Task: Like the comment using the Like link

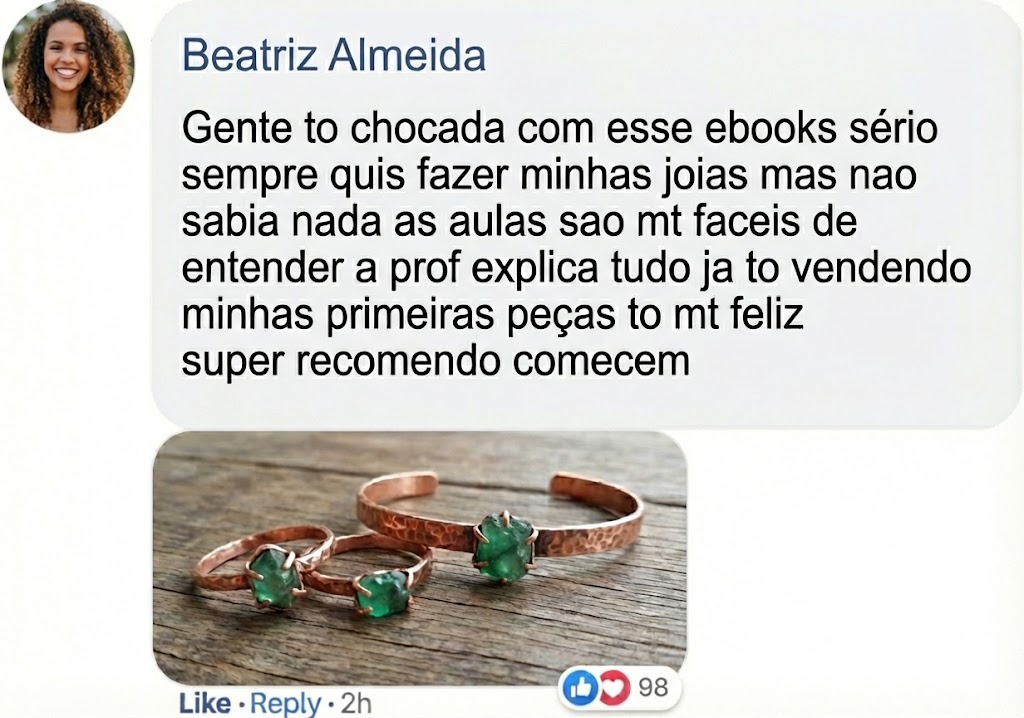Action: [204, 704]
